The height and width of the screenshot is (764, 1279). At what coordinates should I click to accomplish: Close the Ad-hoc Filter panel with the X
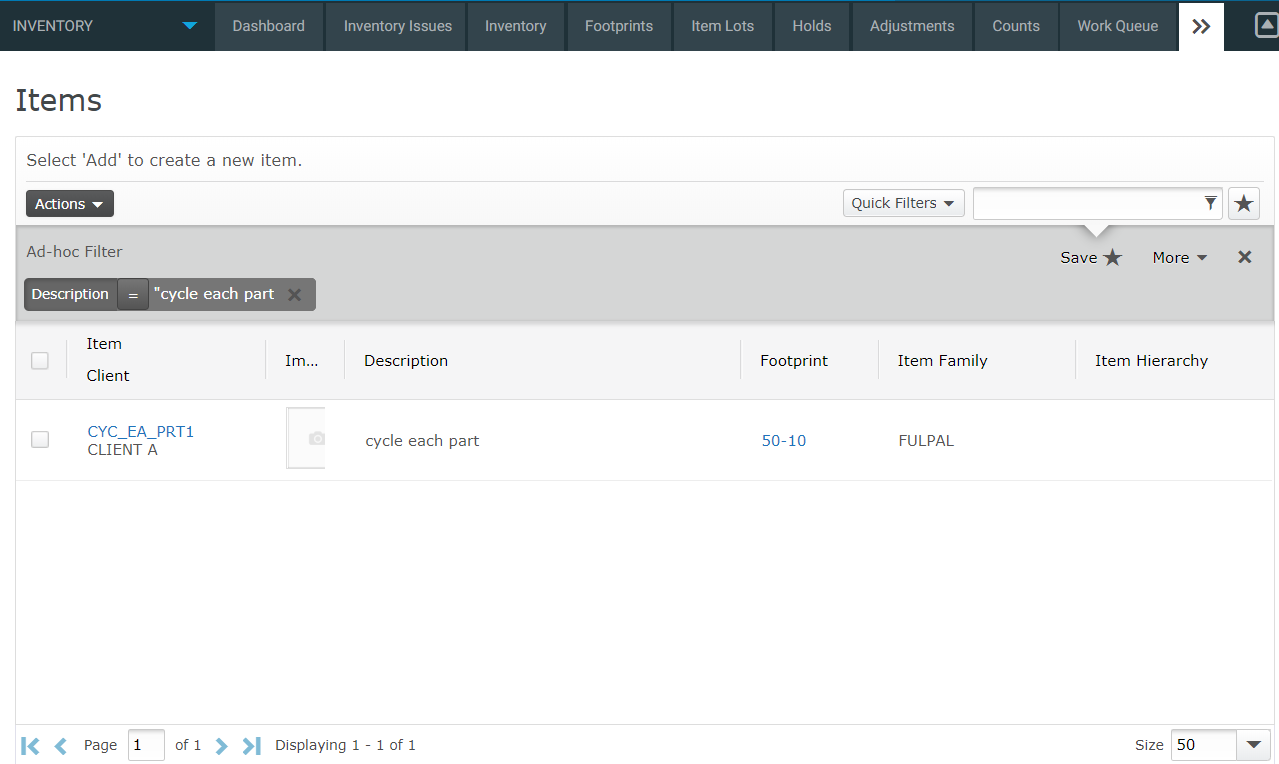tap(1244, 257)
